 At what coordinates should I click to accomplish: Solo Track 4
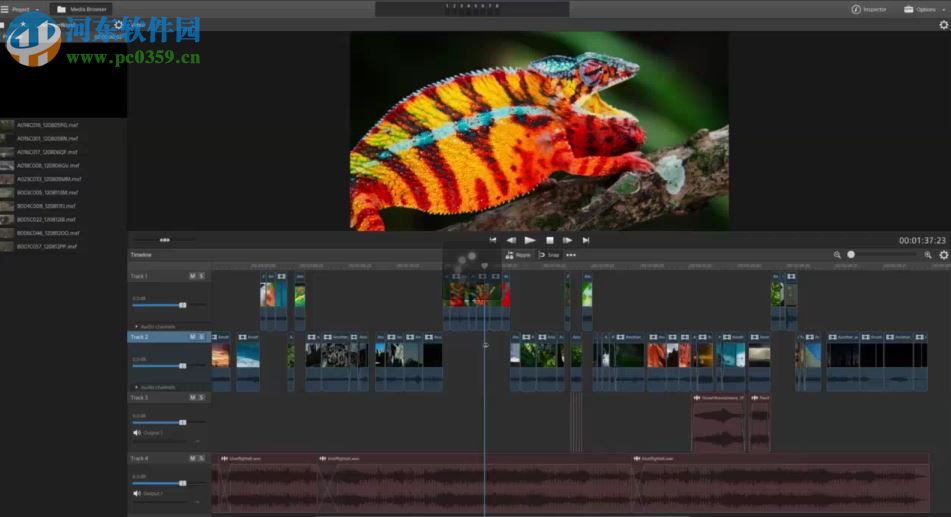pyautogui.click(x=201, y=458)
